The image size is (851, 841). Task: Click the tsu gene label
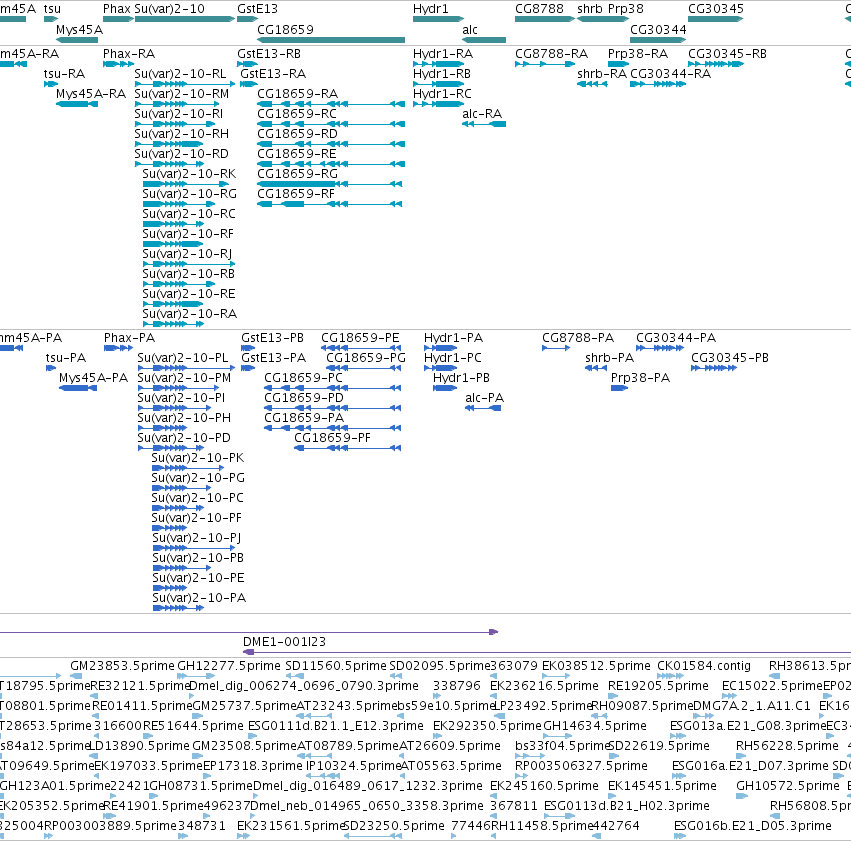(52, 9)
